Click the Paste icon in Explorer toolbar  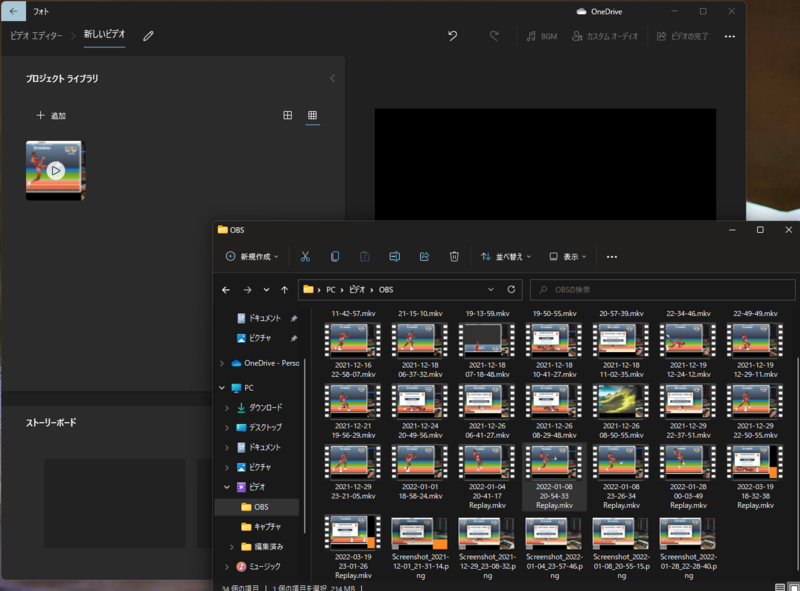pyautogui.click(x=364, y=256)
